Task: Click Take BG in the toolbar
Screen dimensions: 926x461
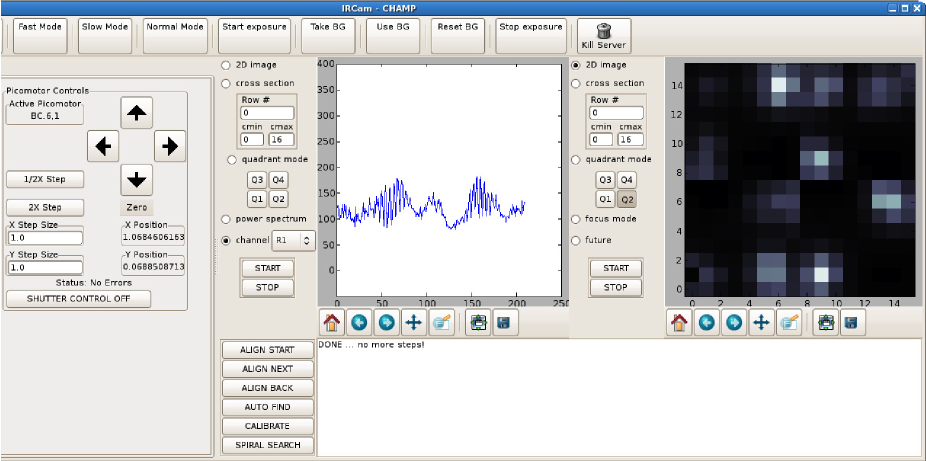Action: point(328,36)
